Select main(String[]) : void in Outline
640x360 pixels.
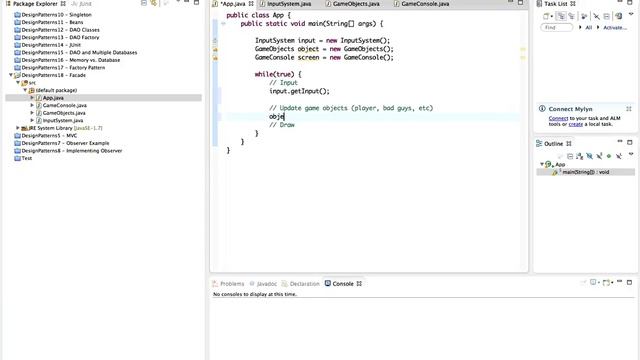[x=586, y=172]
